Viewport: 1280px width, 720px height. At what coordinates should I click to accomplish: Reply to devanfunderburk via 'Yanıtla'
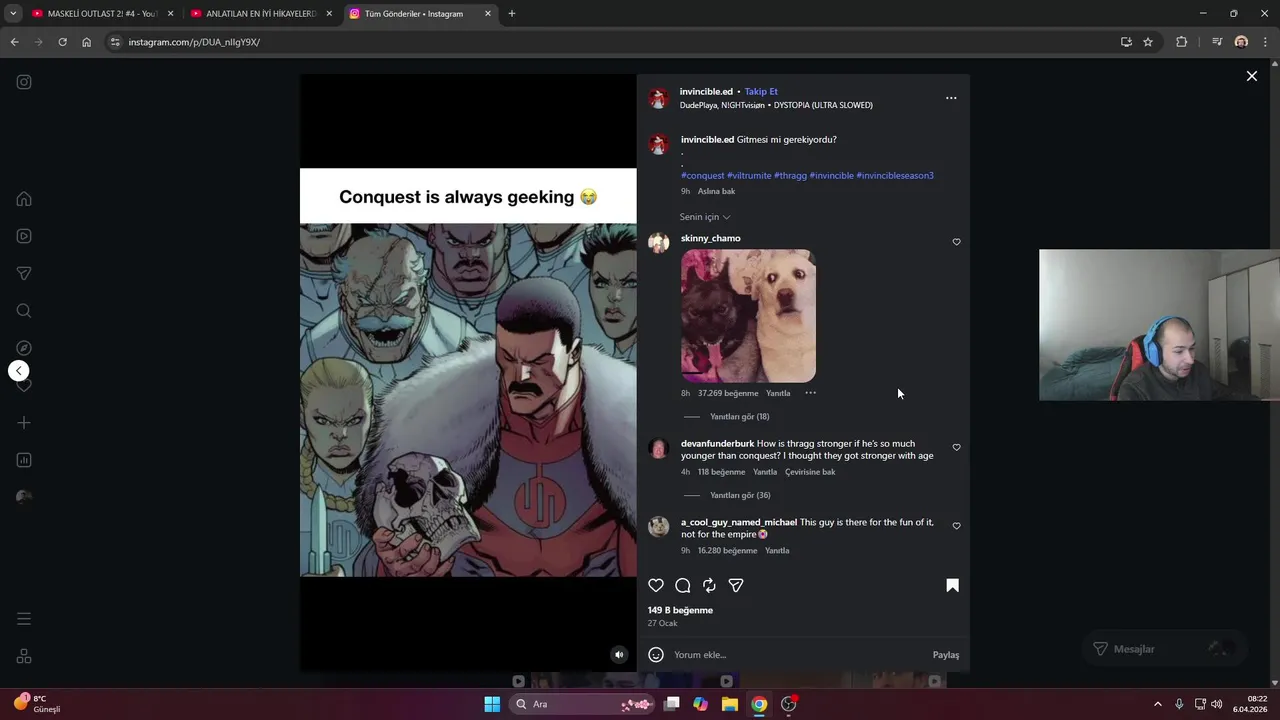pyautogui.click(x=765, y=472)
